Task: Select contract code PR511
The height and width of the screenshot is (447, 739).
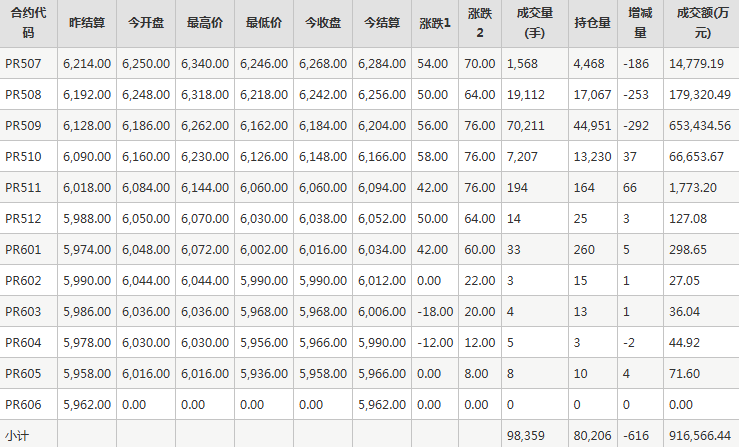Action: click(x=23, y=188)
